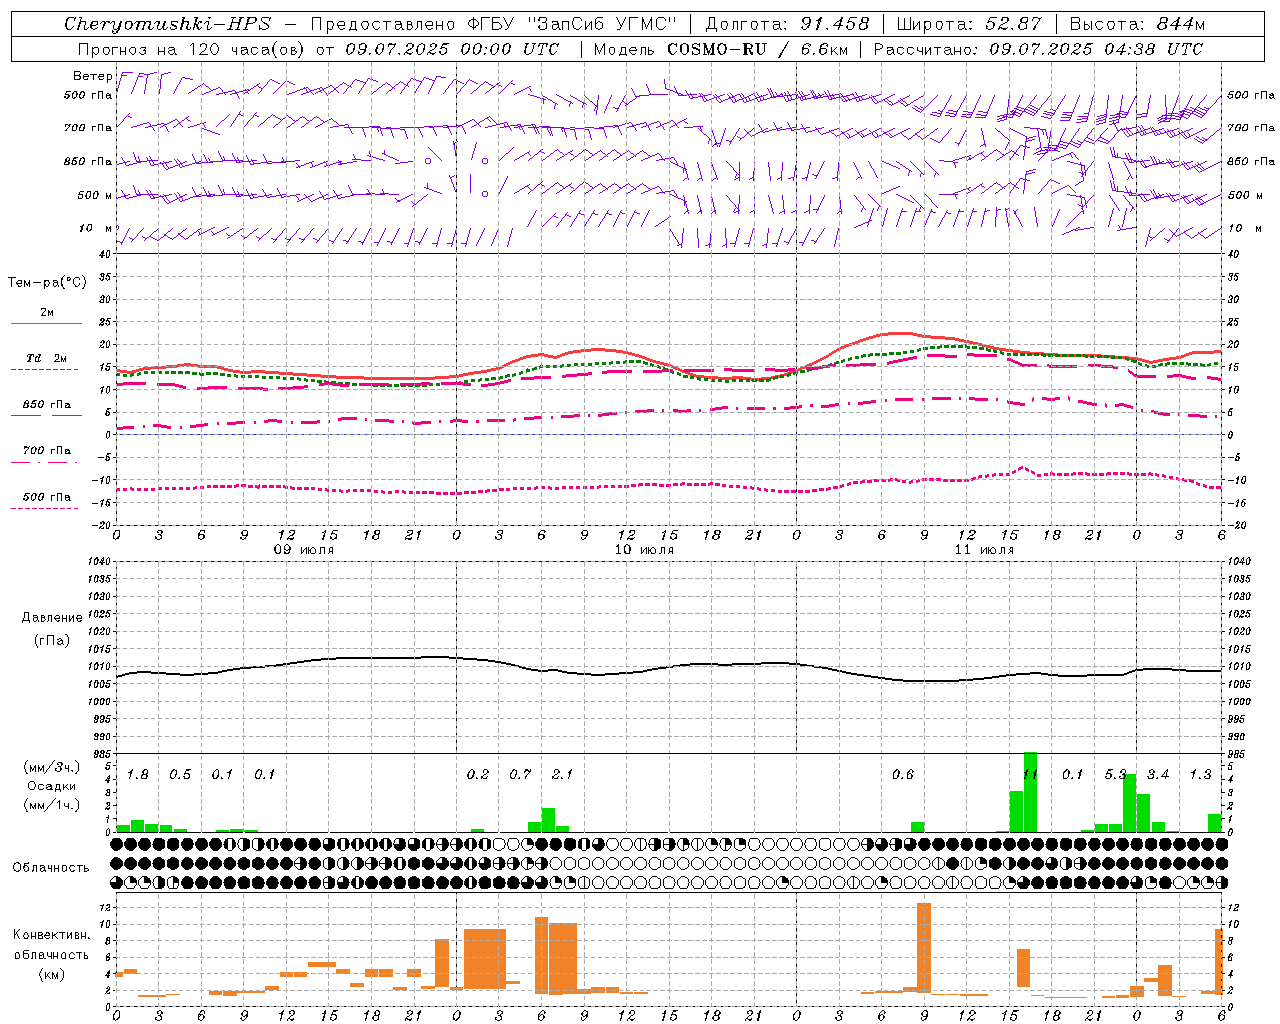Click the Осадки precipitation label
Screen dimensions: 1280x1024
(x=52, y=786)
